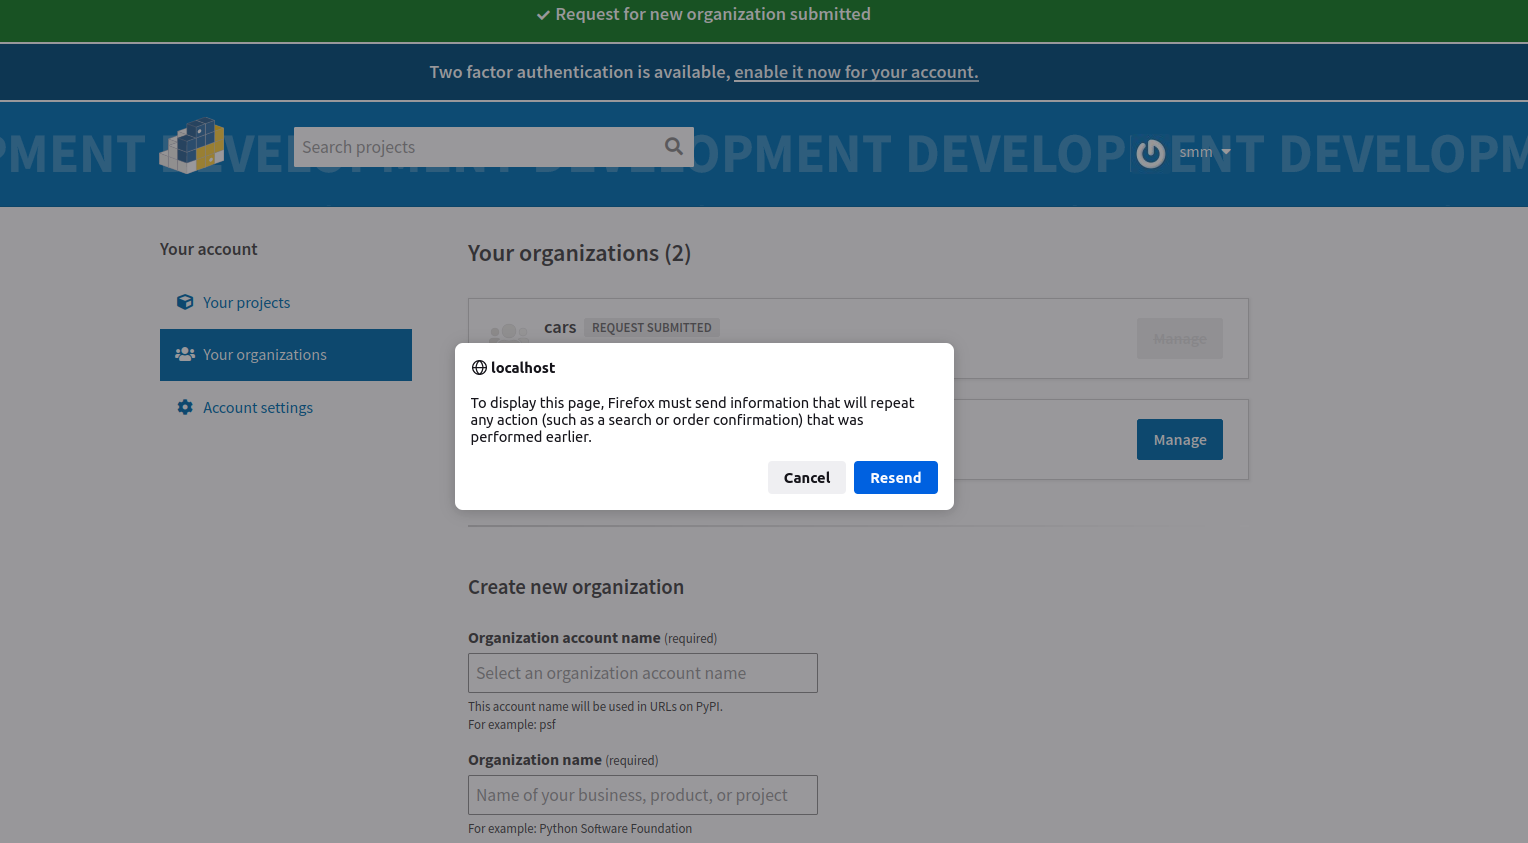Screen dimensions: 1528x843
Task: Click the disabled Manage button for cars
Action: pos(1179,339)
